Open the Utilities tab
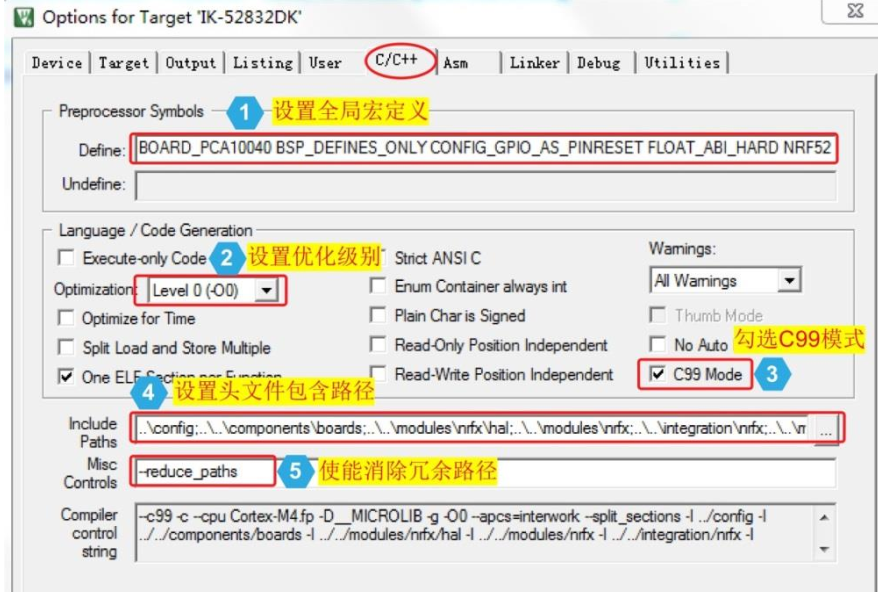Screen dimensions: 878x592 point(681,63)
